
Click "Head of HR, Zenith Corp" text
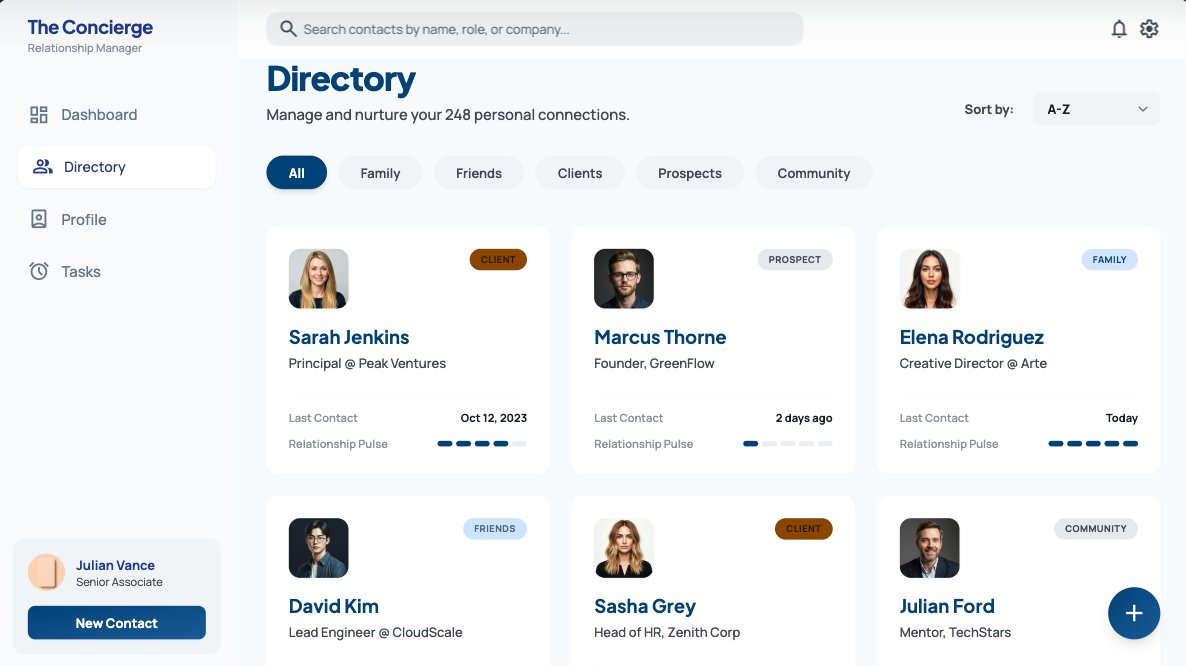[667, 633]
